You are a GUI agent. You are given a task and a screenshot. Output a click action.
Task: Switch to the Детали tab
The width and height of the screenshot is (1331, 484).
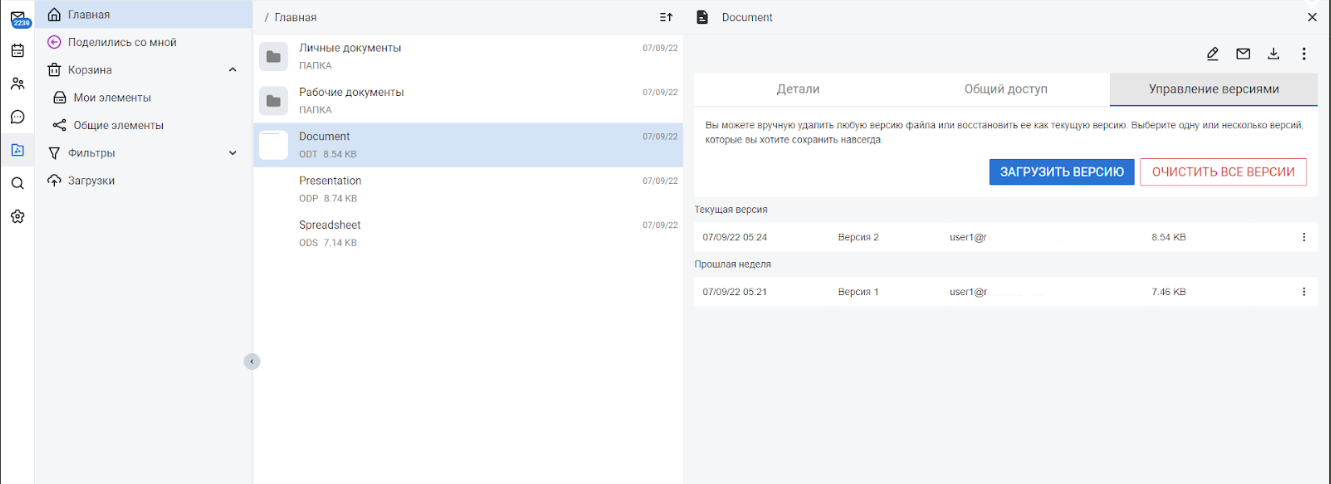[x=798, y=89]
